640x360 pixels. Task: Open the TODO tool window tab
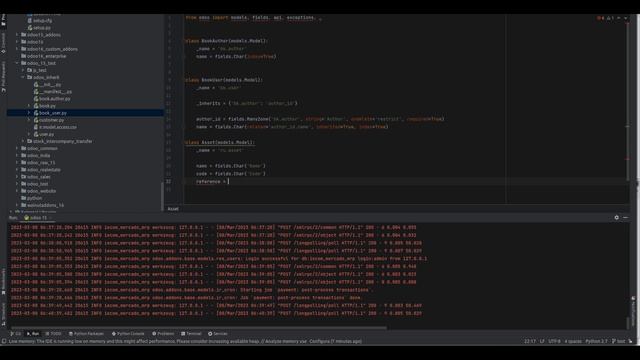click(53, 333)
